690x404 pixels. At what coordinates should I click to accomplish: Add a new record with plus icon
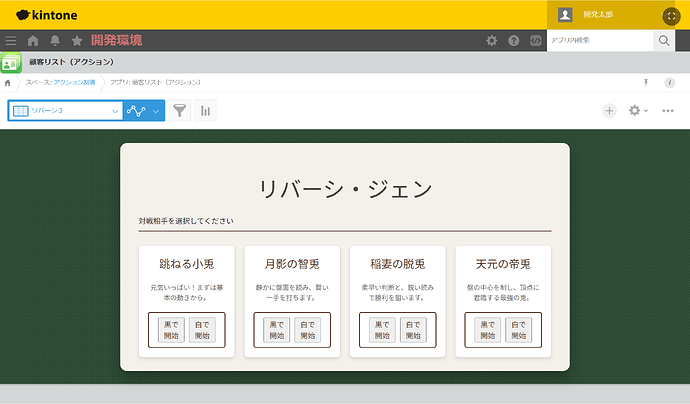click(x=609, y=111)
